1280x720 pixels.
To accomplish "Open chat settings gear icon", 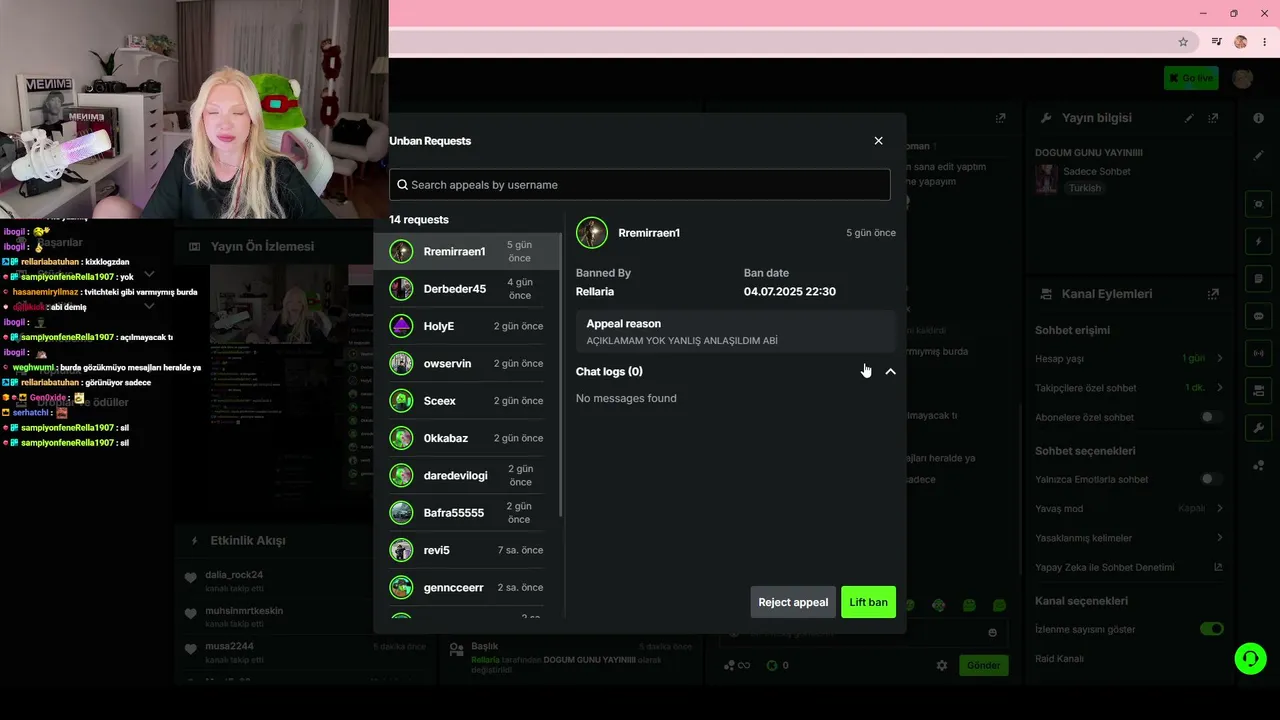I will coord(941,665).
